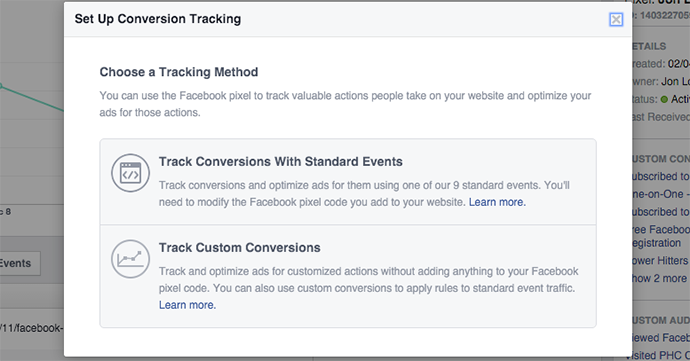Click the Choose a Tracking Method heading
690x361 pixels.
pyautogui.click(x=179, y=72)
